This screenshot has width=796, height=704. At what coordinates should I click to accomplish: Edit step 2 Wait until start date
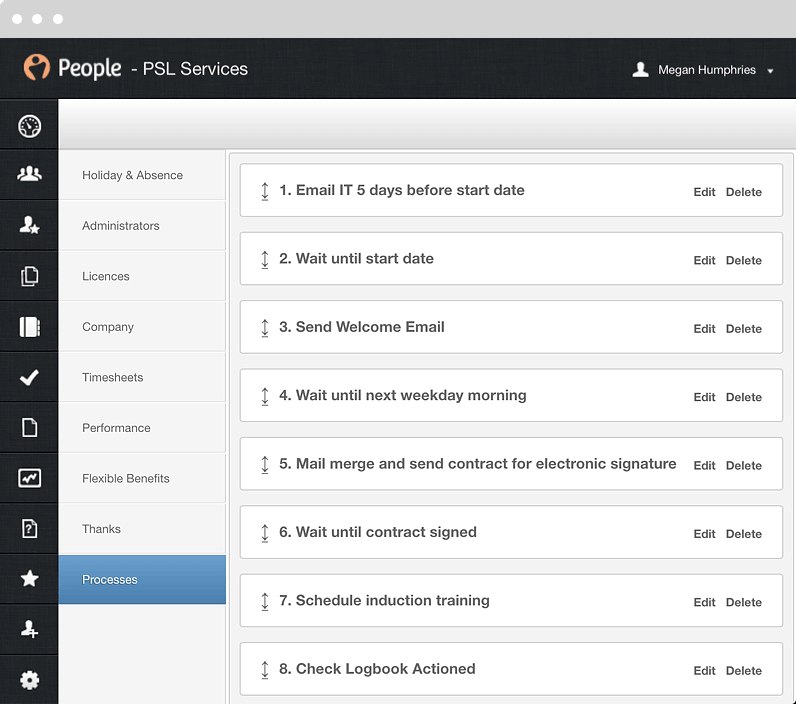point(704,260)
